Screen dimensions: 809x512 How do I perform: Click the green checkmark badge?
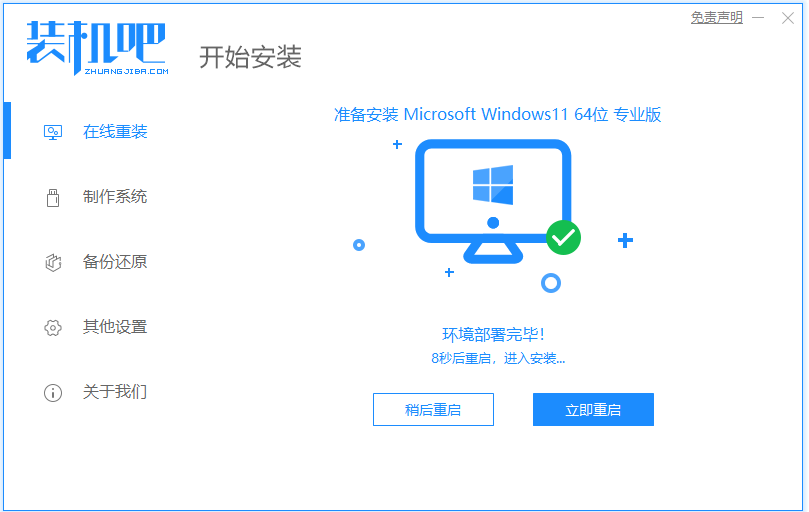click(563, 237)
